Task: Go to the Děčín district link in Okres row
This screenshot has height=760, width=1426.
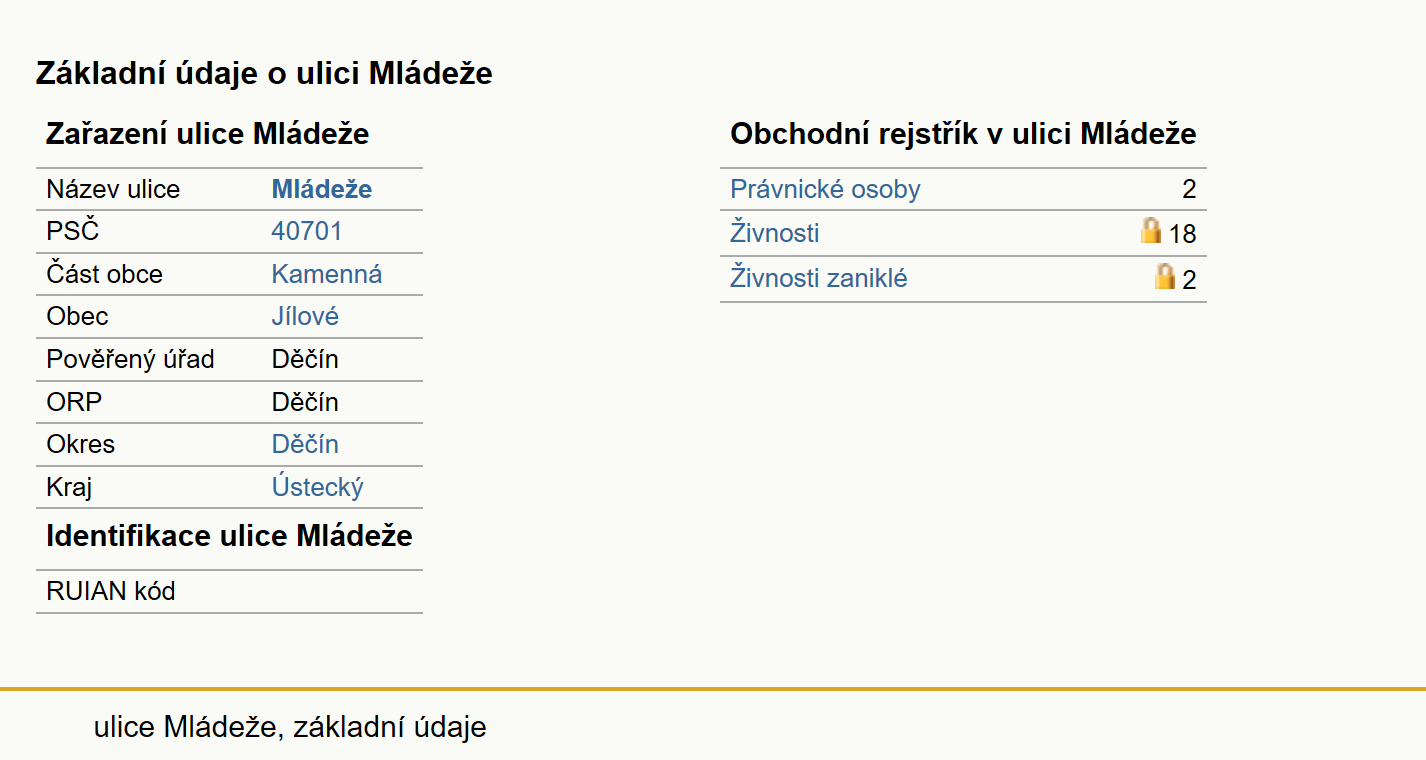Action: pos(305,444)
